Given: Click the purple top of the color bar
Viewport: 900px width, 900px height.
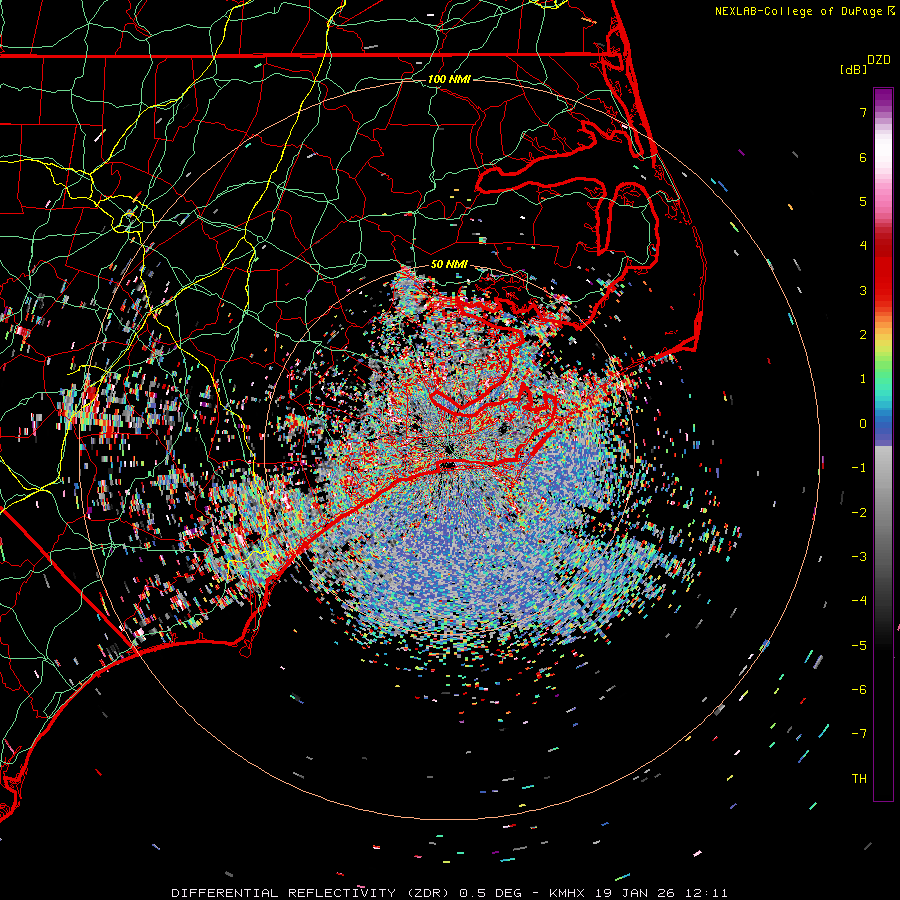Looking at the screenshot, I should pyautogui.click(x=883, y=98).
